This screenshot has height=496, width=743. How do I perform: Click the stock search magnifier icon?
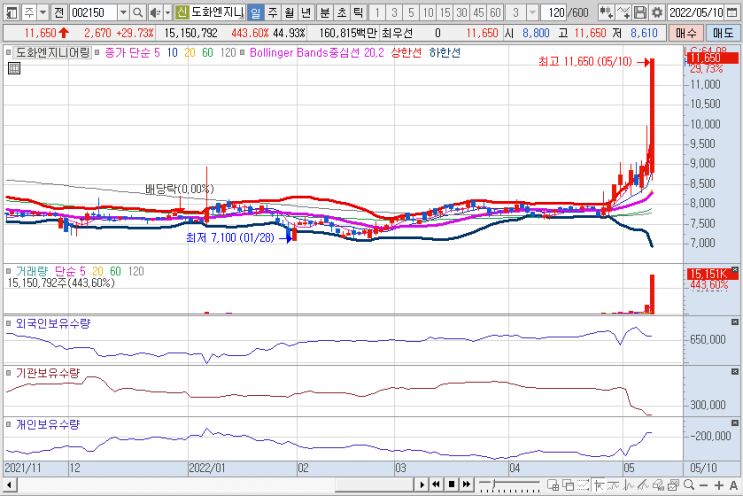click(x=138, y=13)
